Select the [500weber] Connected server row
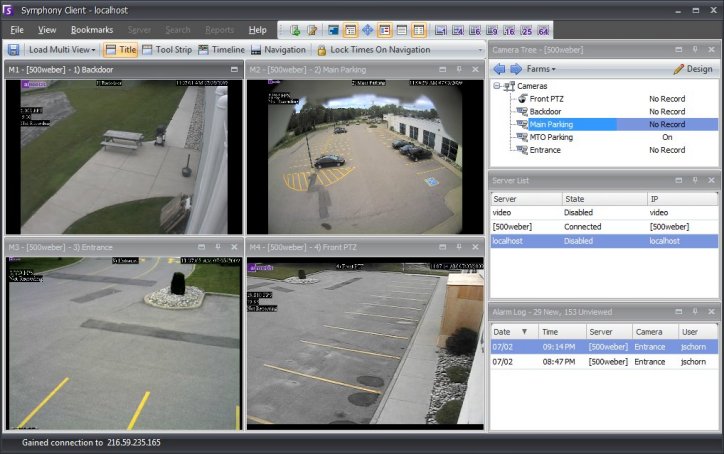This screenshot has height=454, width=724. pyautogui.click(x=604, y=227)
